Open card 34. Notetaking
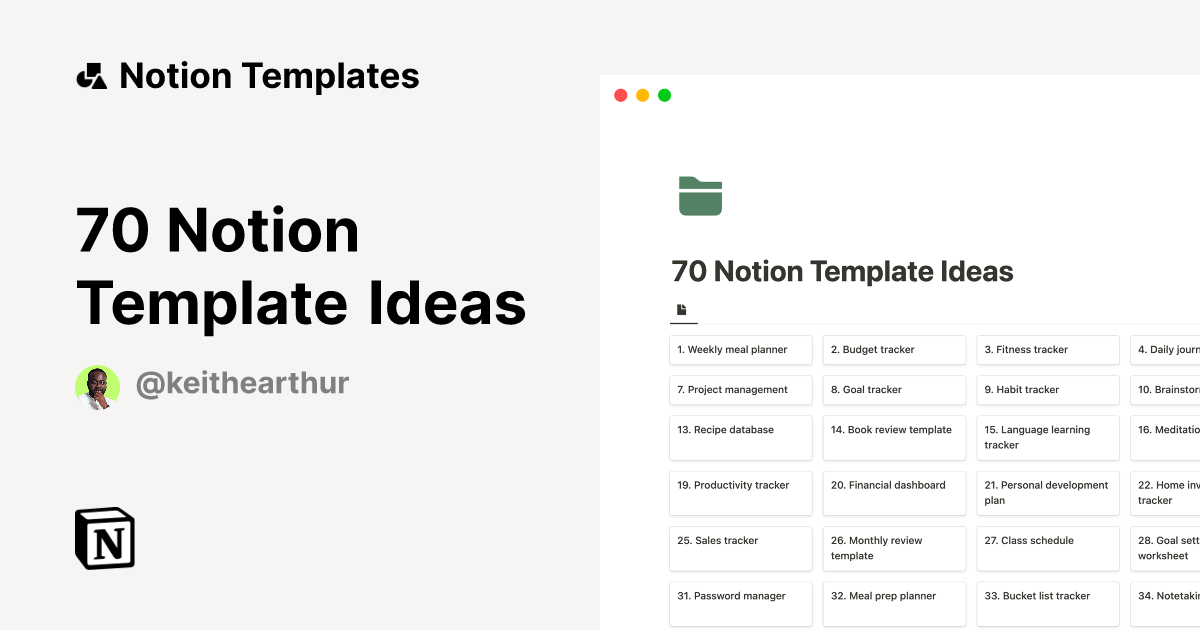The height and width of the screenshot is (630, 1200). click(x=1165, y=604)
